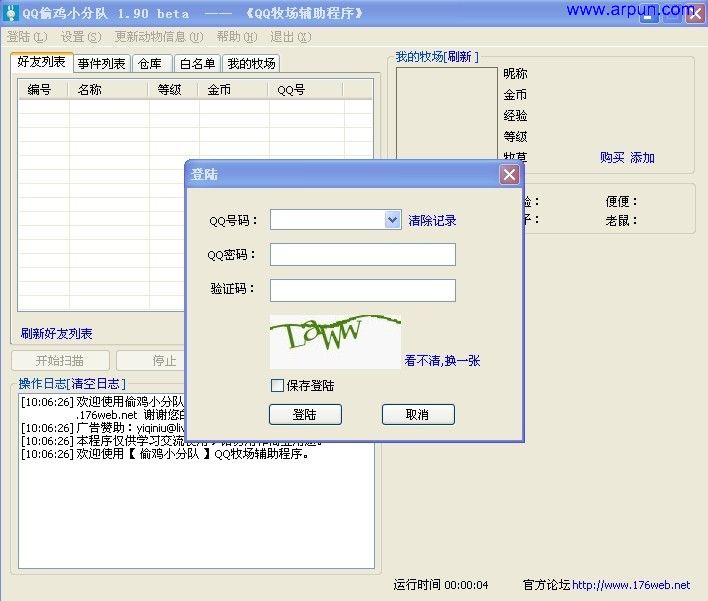Expand the QQ号码 dropdown list

tap(392, 220)
